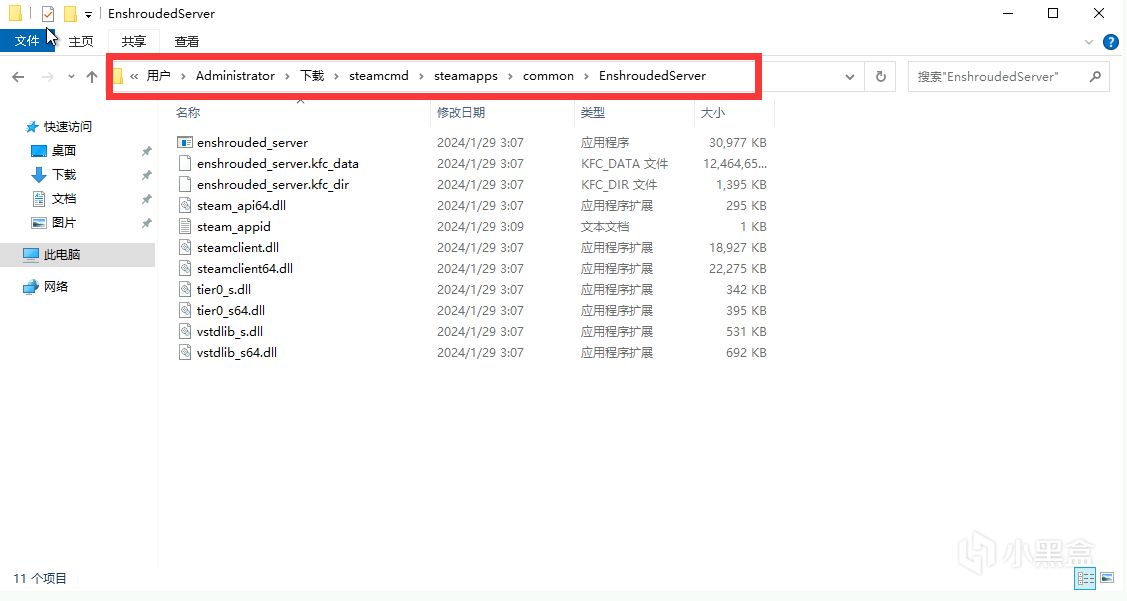
Task: Select the enshrouded_server.kfc_data file icon
Action: point(185,163)
